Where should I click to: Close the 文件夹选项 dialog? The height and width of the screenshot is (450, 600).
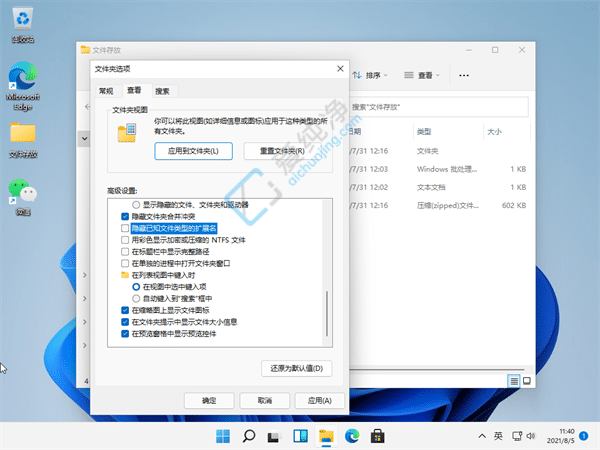340,68
